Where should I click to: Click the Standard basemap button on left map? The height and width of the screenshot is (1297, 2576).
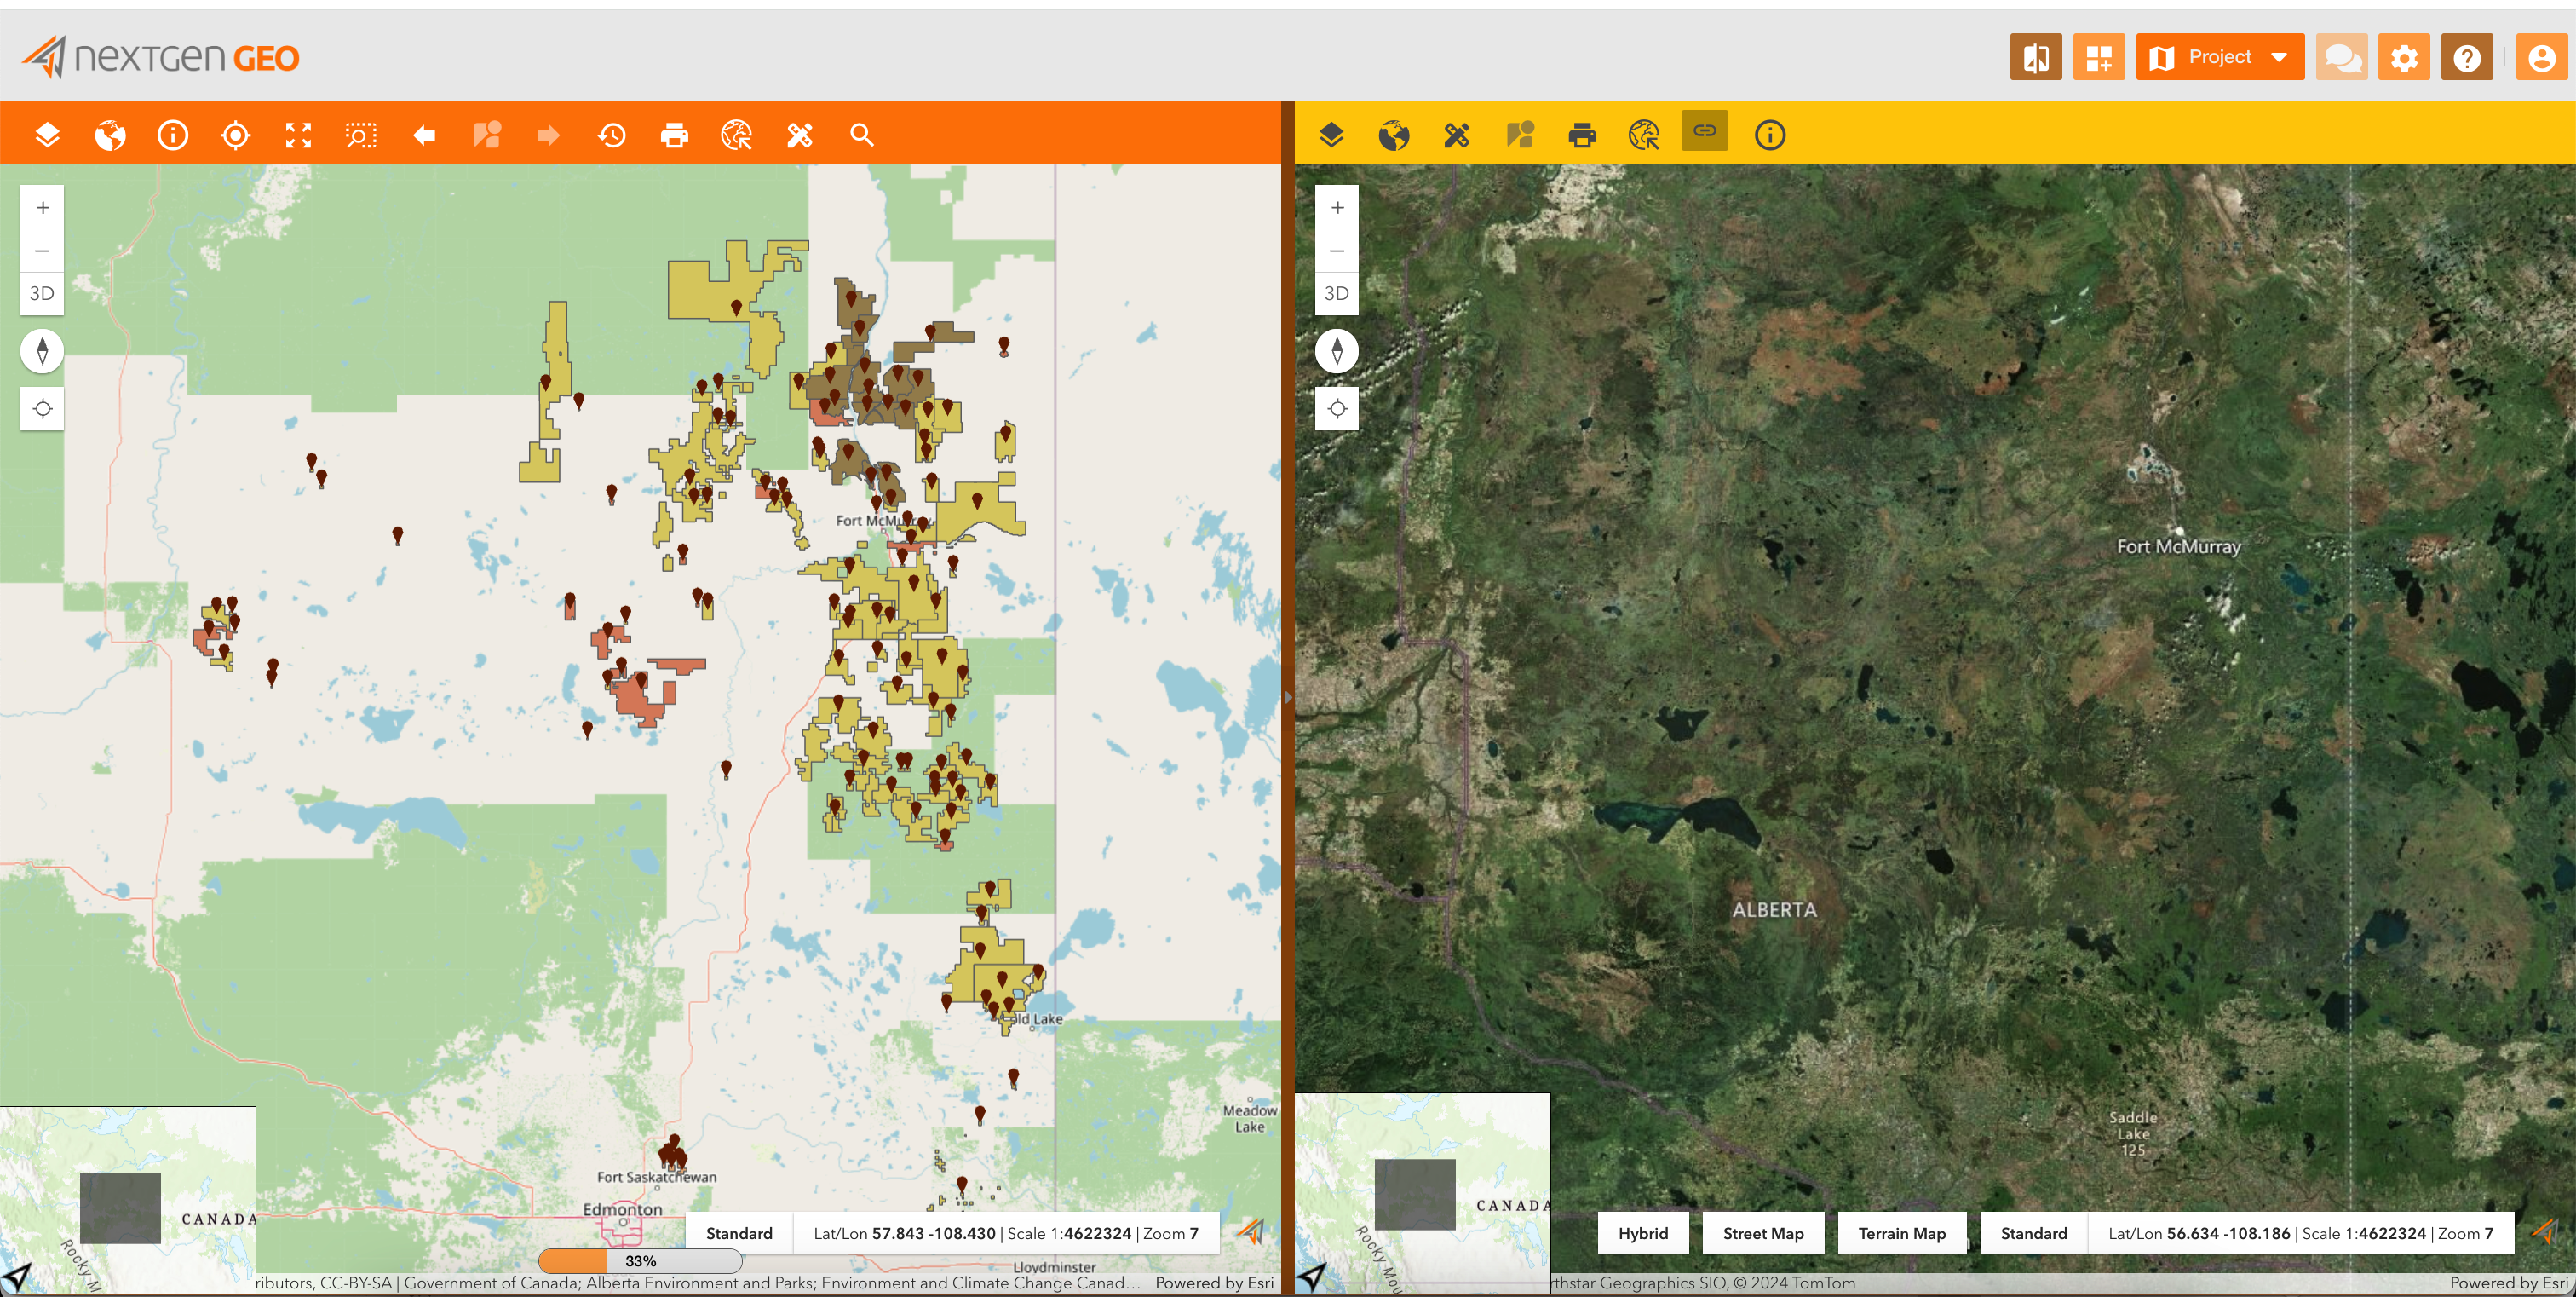point(739,1233)
